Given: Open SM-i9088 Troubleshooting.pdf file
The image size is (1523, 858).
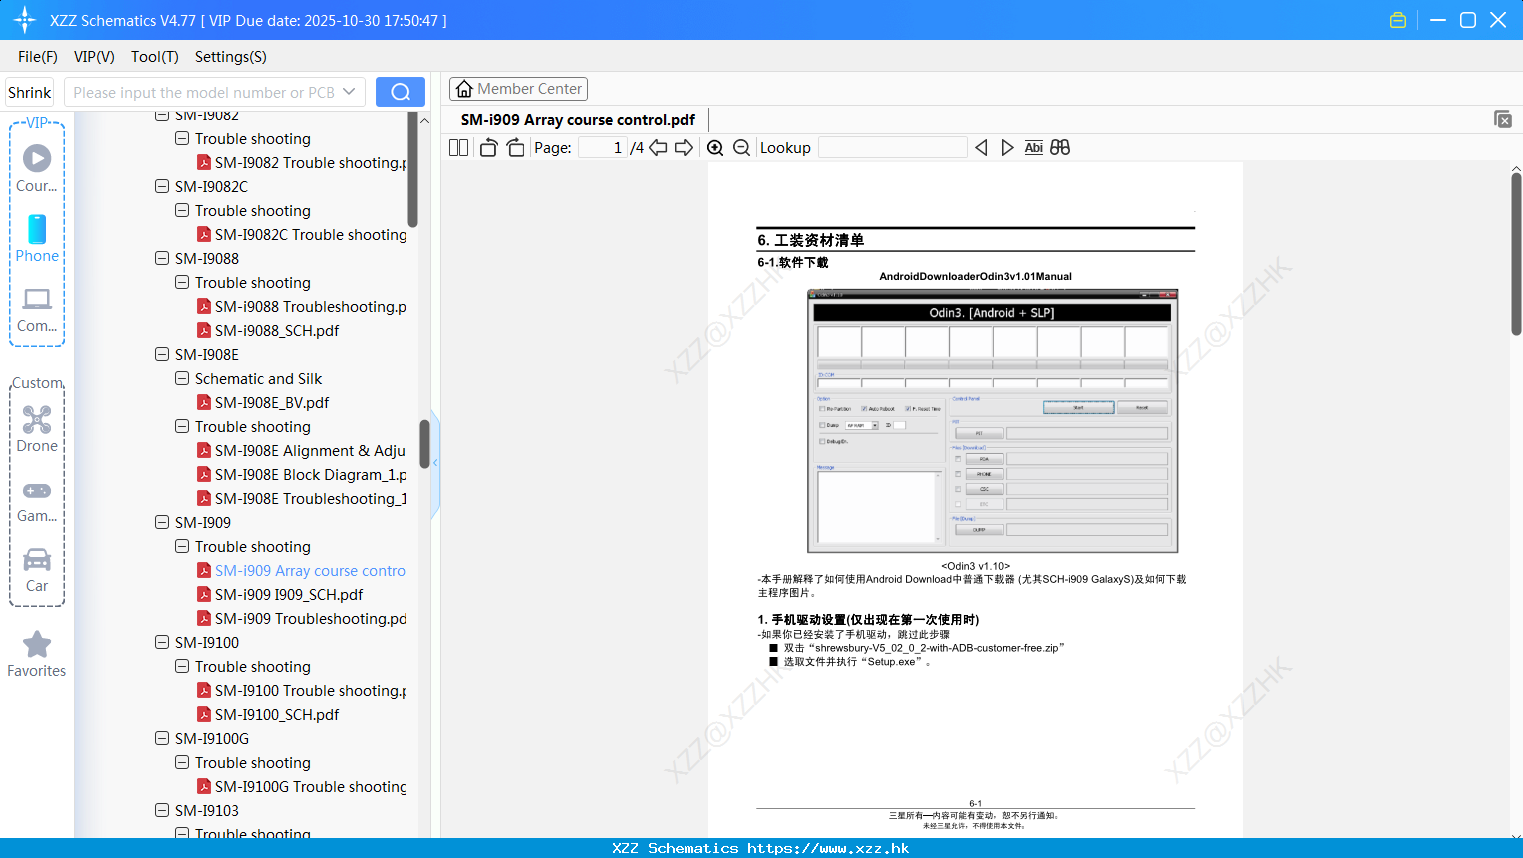Looking at the screenshot, I should pyautogui.click(x=301, y=307).
